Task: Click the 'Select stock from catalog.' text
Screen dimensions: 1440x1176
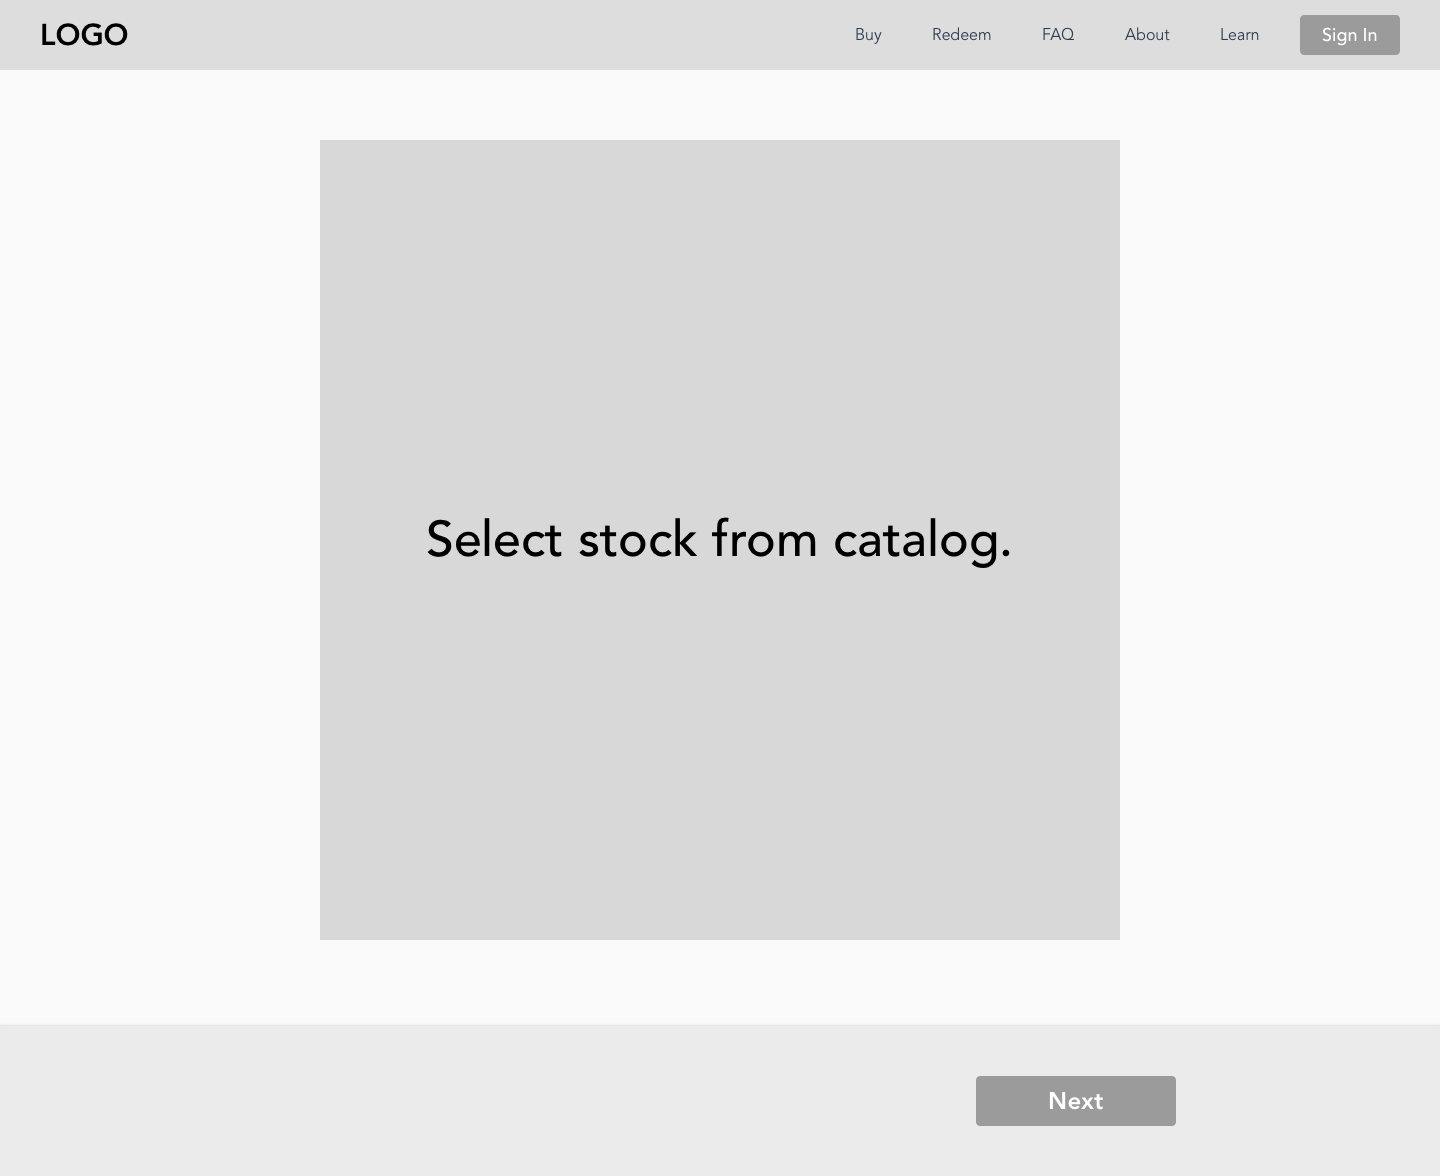Action: coord(718,540)
